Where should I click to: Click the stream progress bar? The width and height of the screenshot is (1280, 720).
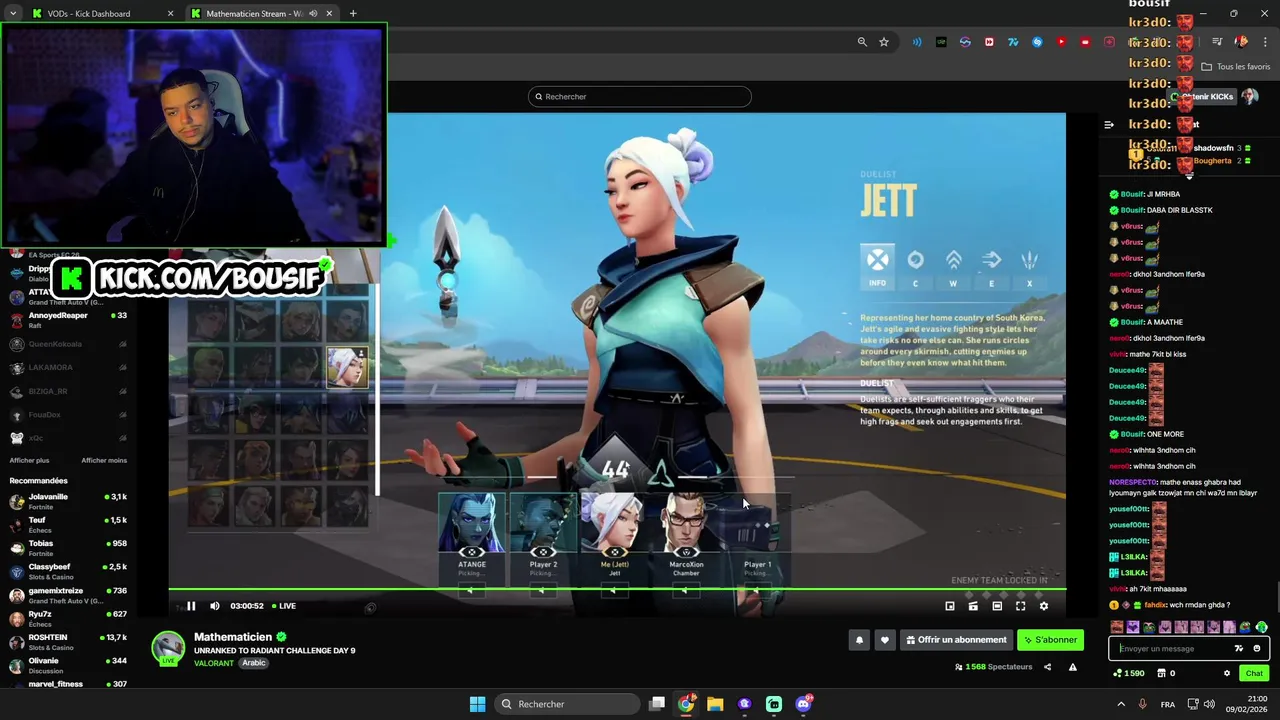(x=616, y=589)
